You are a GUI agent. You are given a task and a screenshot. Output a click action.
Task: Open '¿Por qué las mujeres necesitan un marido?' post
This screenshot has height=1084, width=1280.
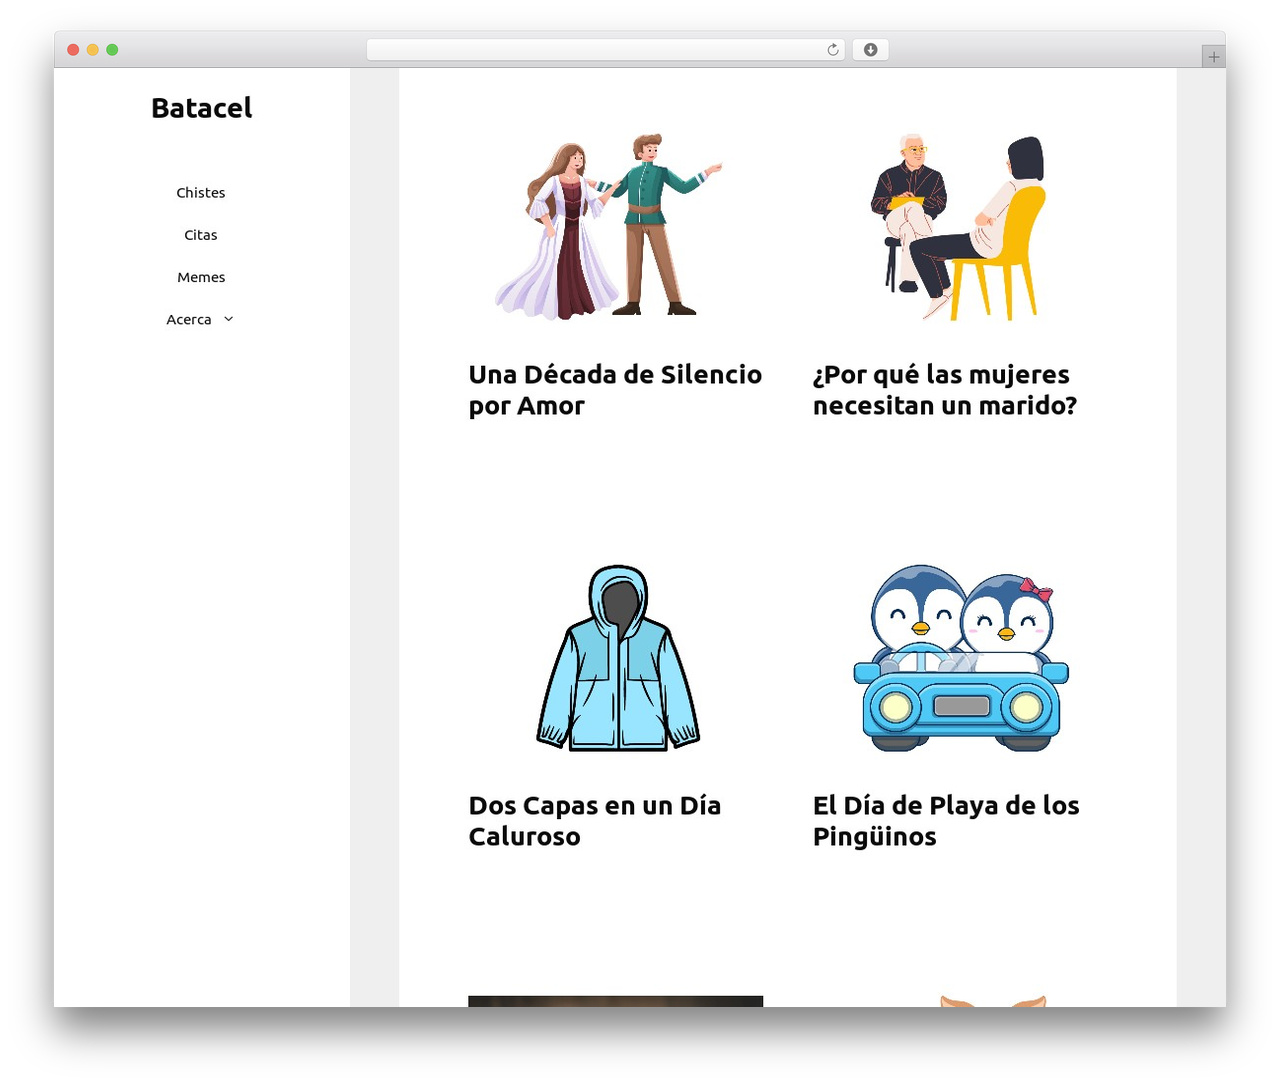(945, 390)
